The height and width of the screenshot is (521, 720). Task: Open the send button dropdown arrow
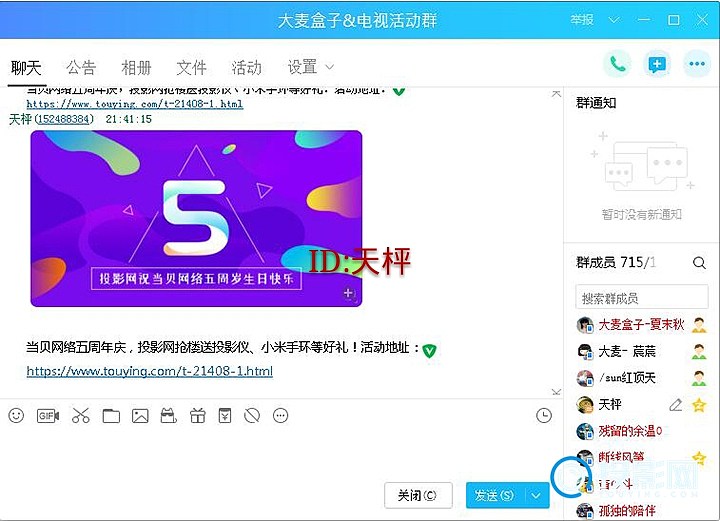[537, 495]
